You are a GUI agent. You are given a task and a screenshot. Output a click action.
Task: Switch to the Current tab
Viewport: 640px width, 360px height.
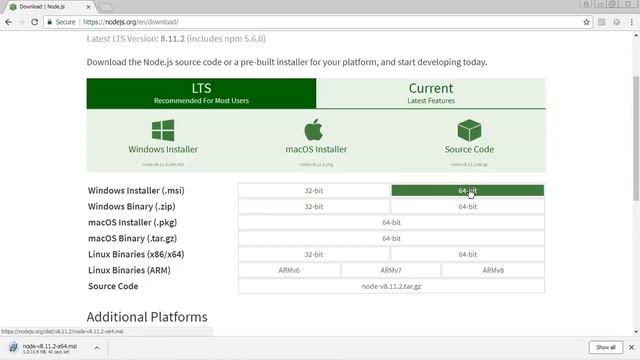[431, 93]
